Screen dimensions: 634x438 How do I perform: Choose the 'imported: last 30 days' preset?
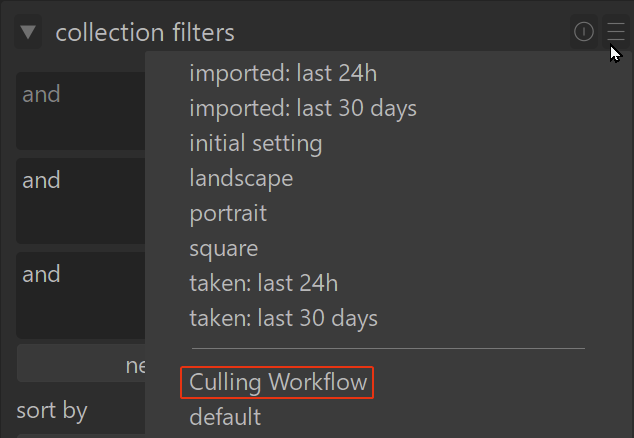303,108
